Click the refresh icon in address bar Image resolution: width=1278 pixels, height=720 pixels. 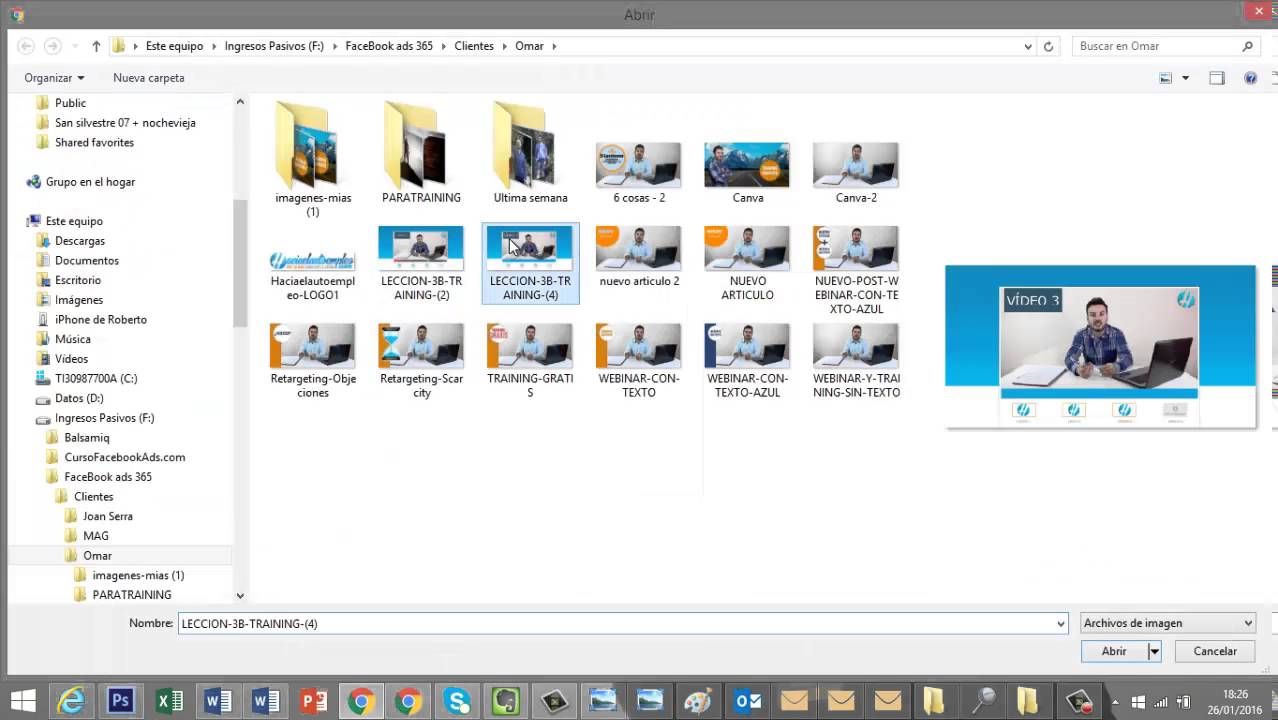(x=1048, y=46)
